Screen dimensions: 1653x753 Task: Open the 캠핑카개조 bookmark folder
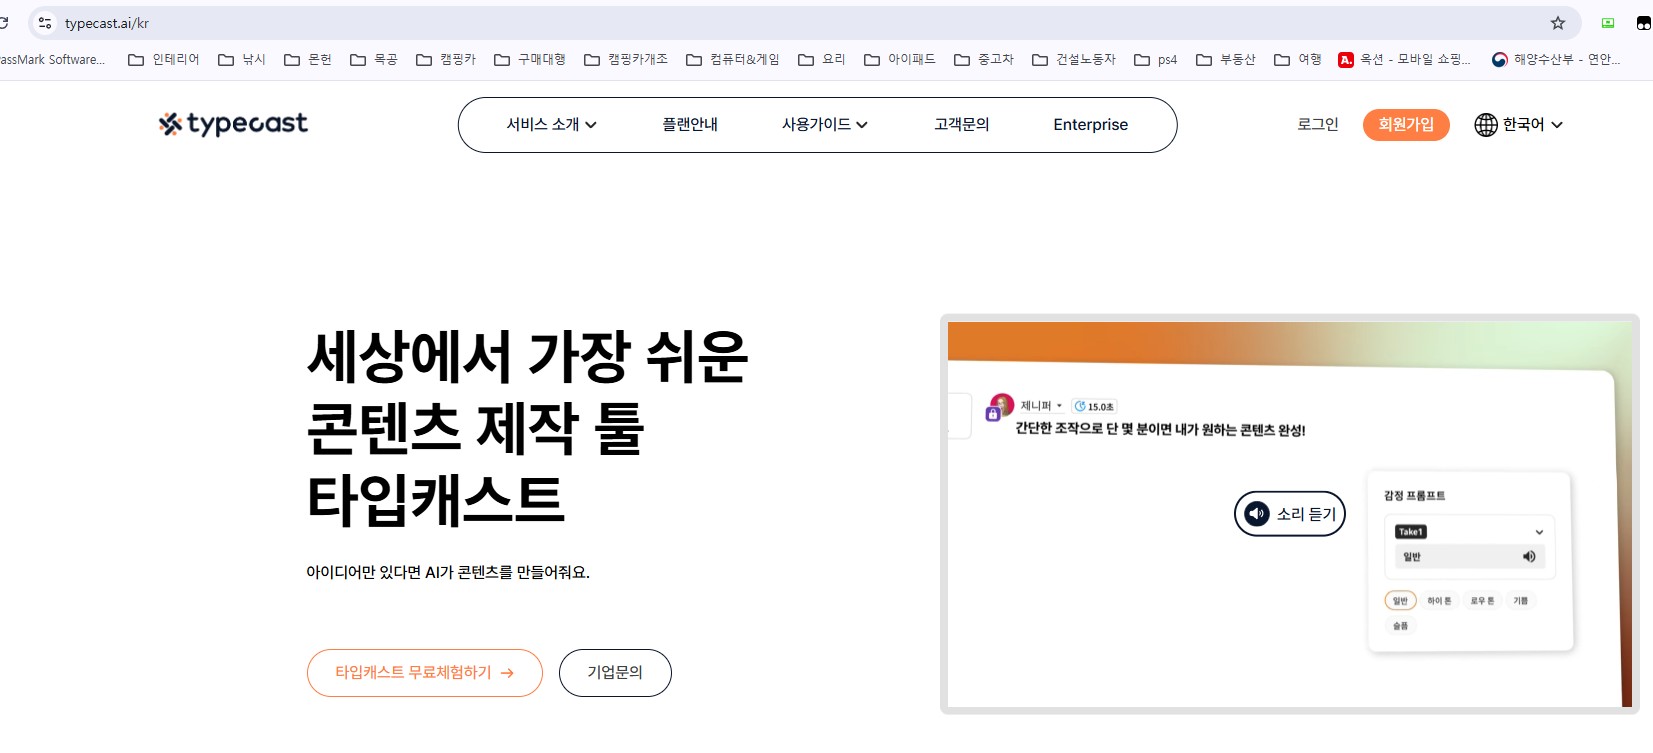point(626,60)
